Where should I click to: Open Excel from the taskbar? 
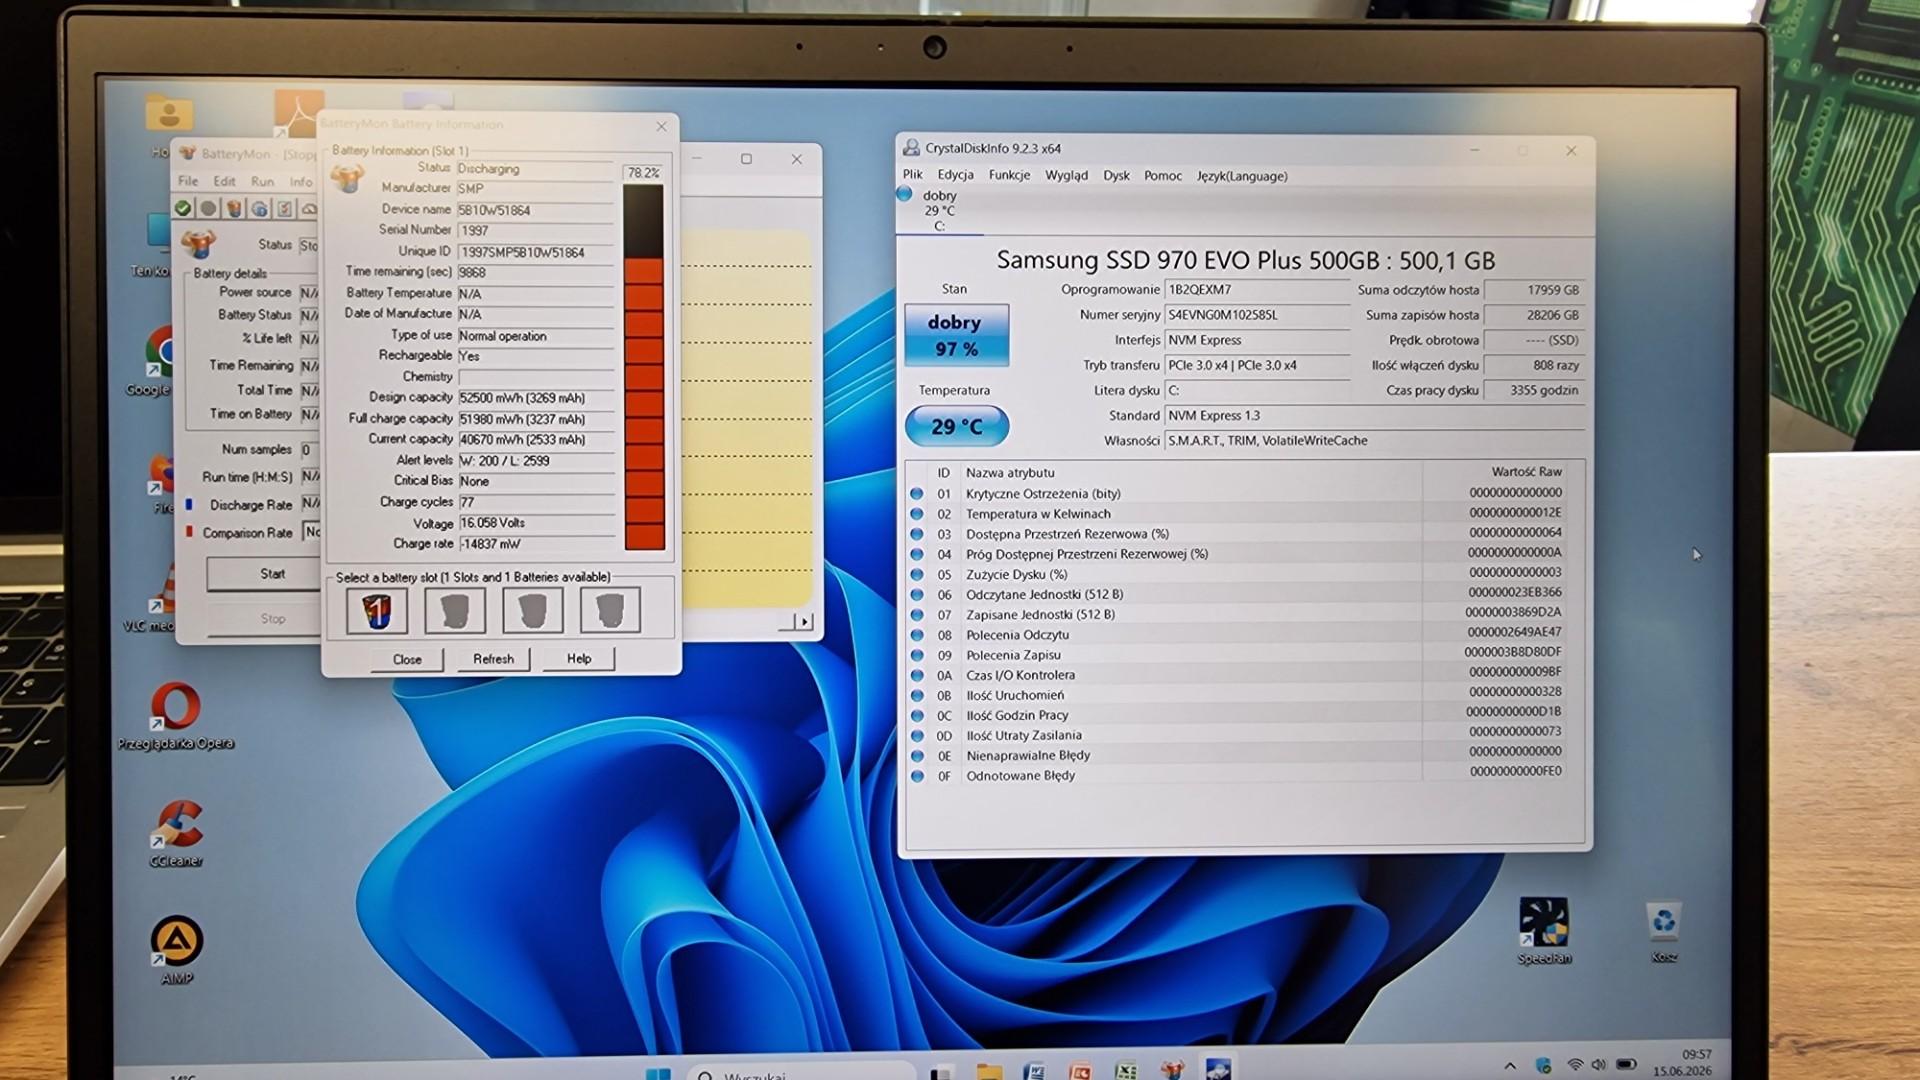[x=1126, y=1072]
